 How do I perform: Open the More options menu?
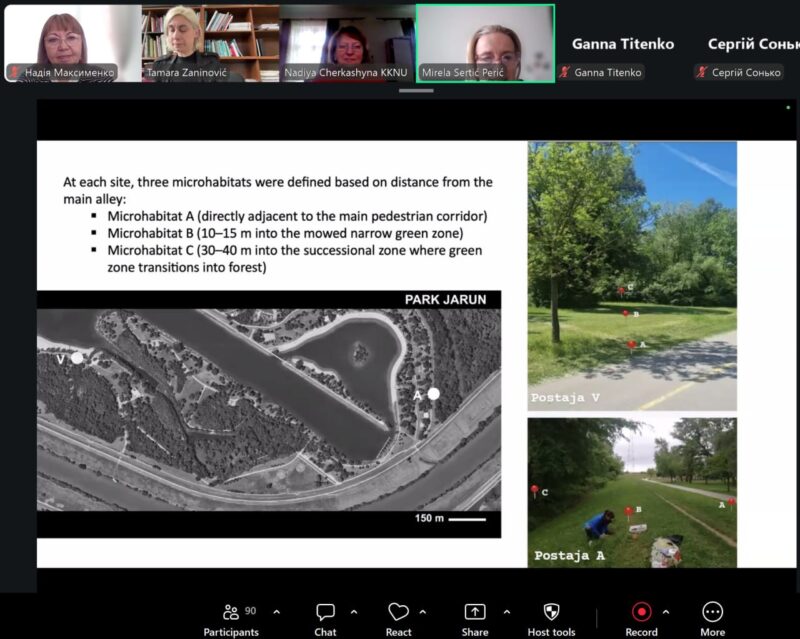[712, 613]
